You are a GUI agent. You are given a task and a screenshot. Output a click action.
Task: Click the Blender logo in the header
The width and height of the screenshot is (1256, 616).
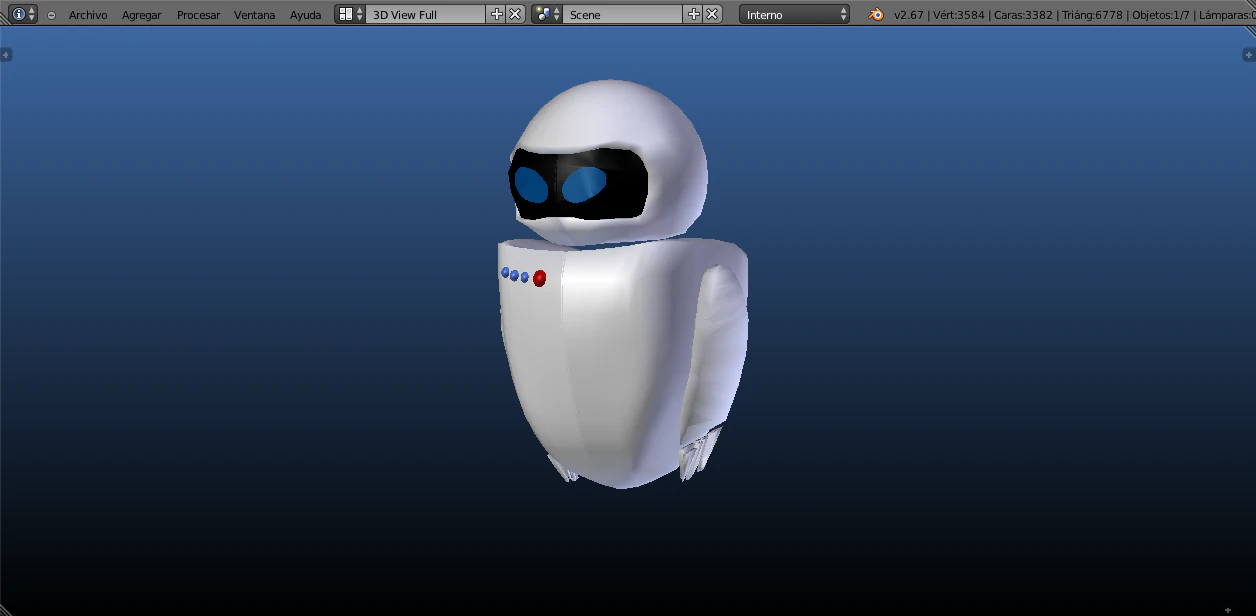click(876, 15)
